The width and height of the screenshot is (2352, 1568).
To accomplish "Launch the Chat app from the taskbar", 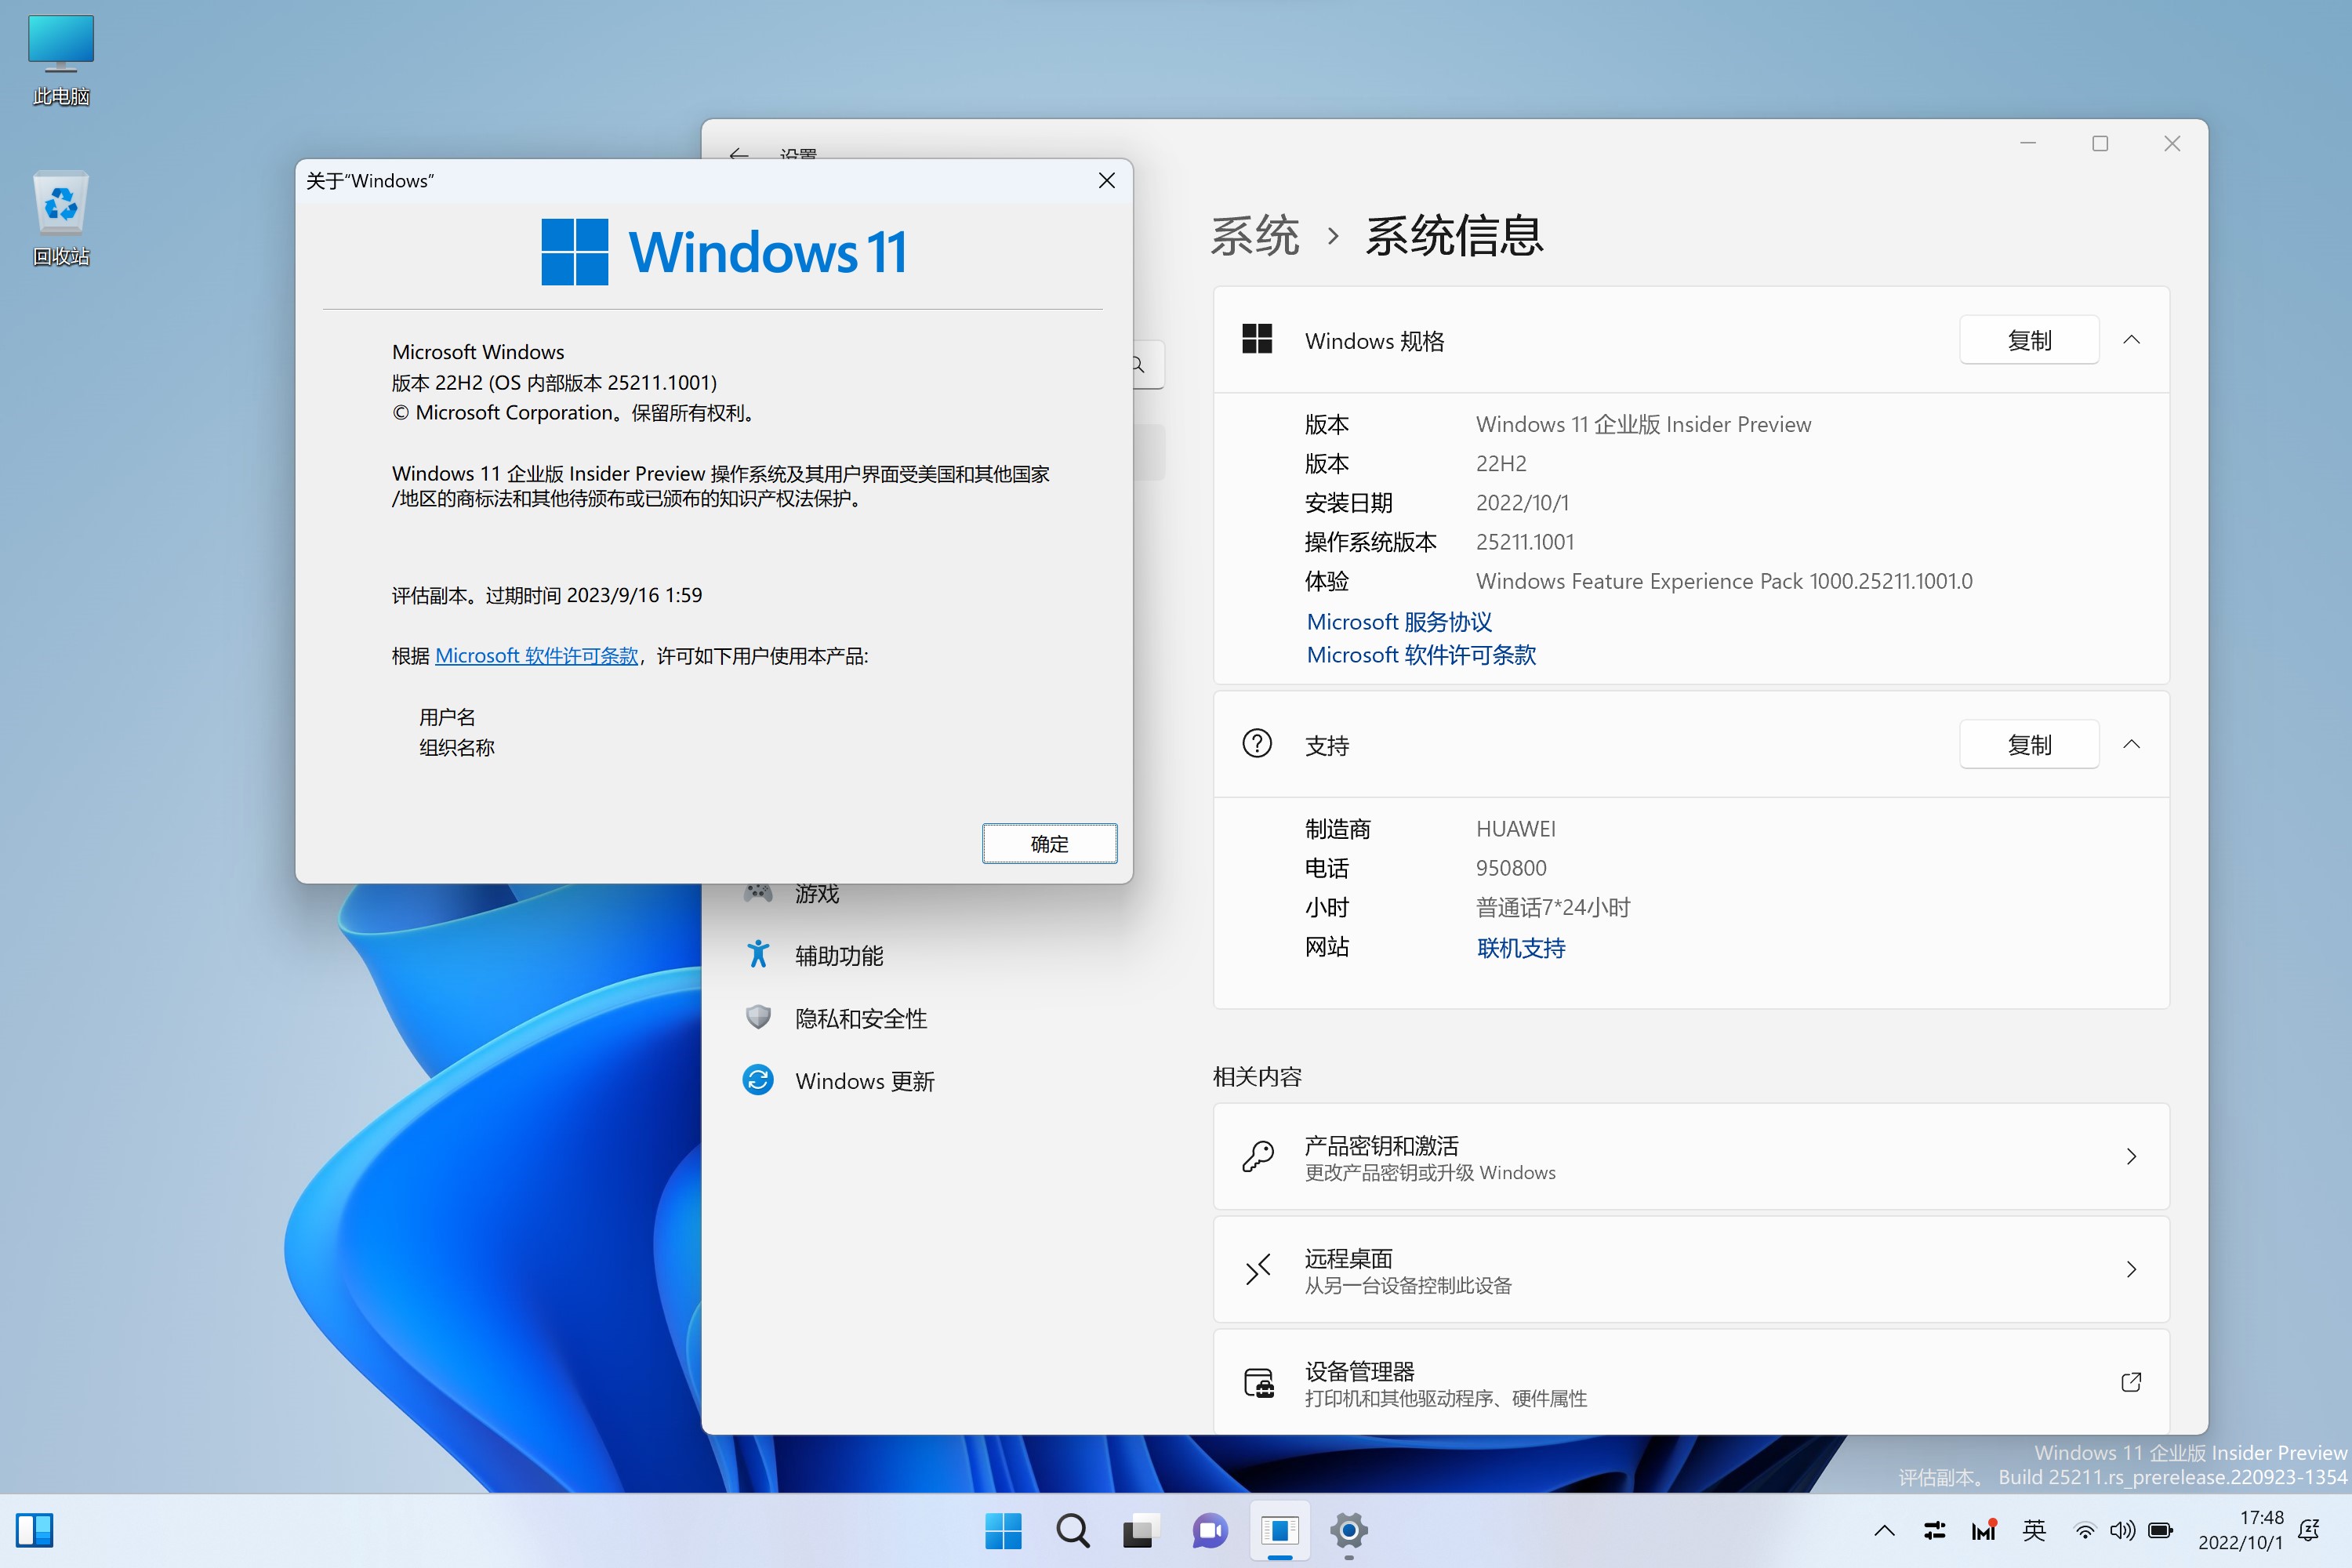I will coord(1209,1530).
